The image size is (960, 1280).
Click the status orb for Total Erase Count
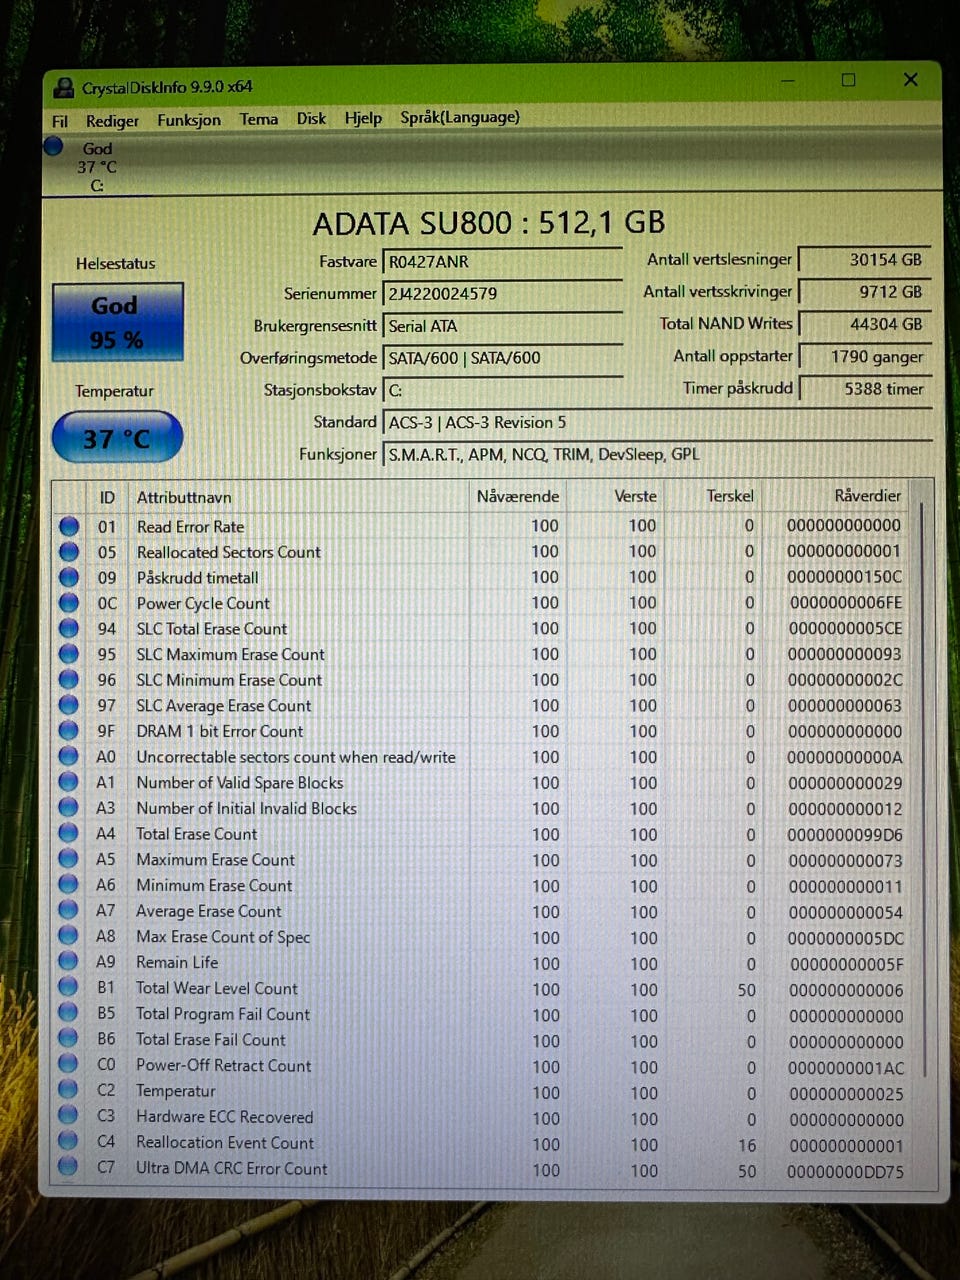[x=69, y=833]
